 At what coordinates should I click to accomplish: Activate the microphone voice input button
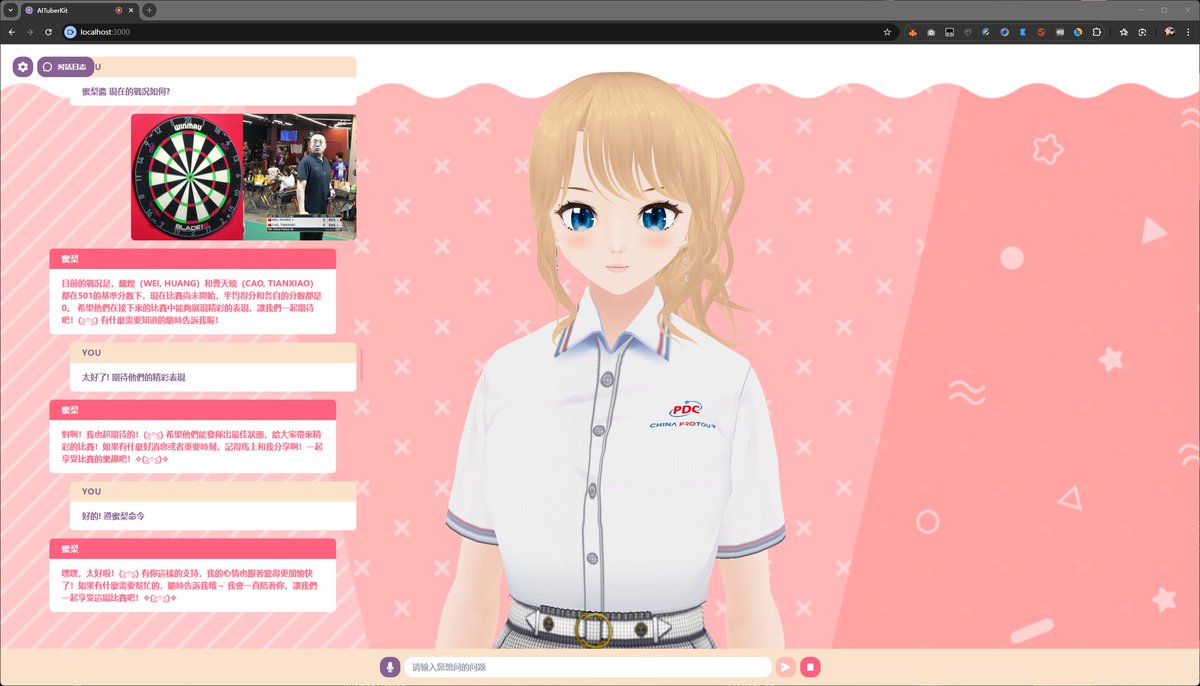[x=390, y=667]
